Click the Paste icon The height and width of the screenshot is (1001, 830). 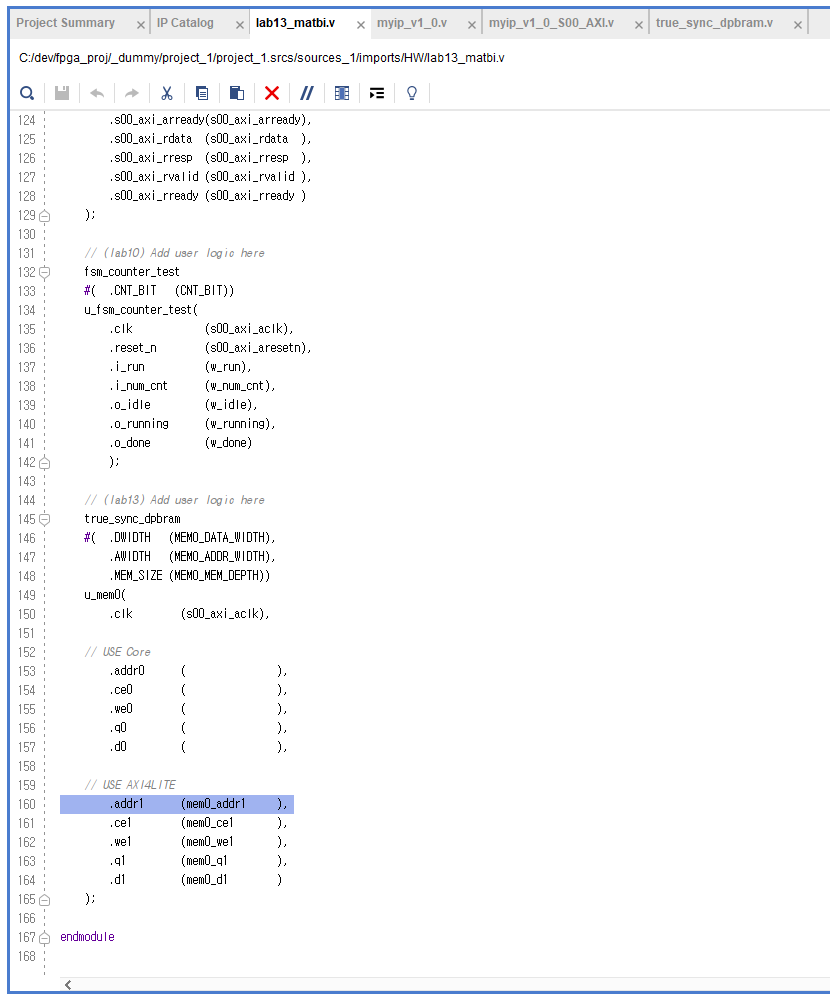[x=237, y=93]
